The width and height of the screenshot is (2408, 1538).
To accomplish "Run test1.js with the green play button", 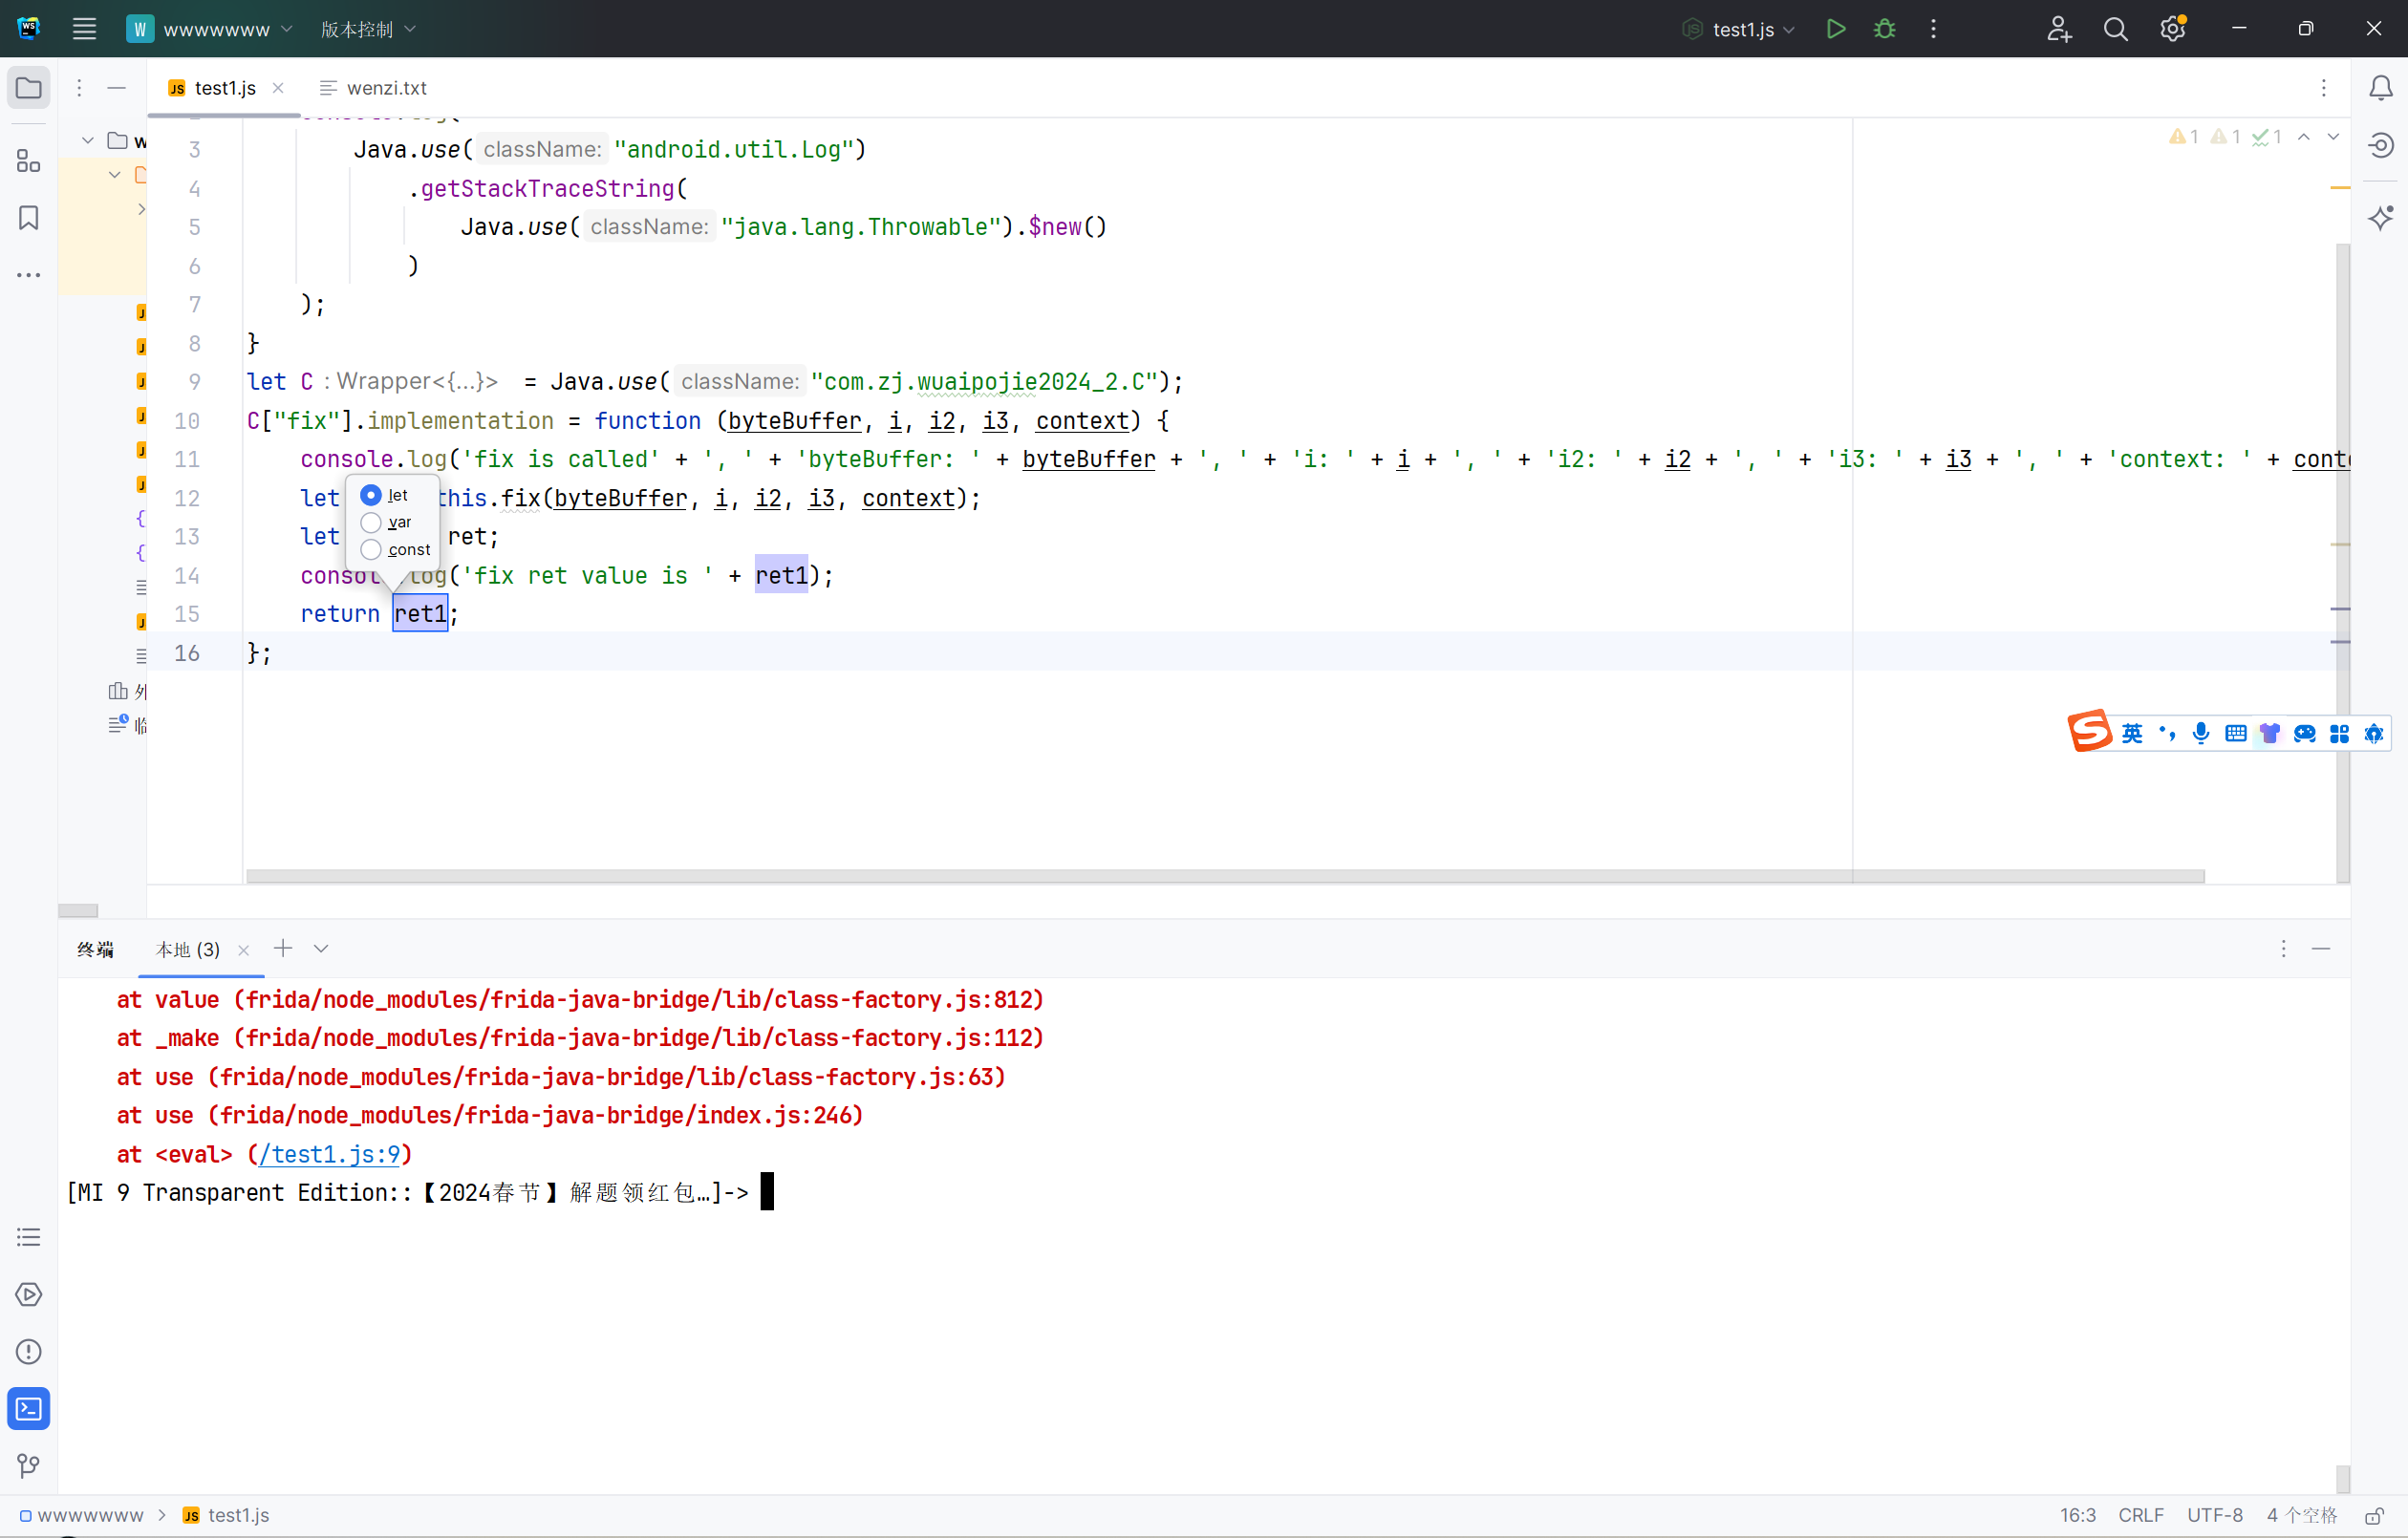I will point(1835,29).
